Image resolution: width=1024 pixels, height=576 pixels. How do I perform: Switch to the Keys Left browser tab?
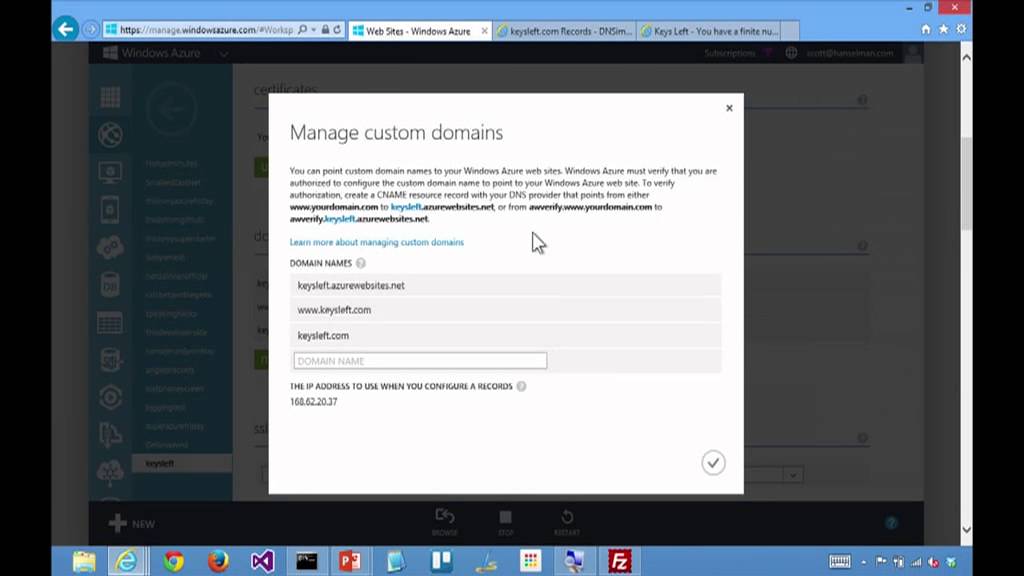(709, 31)
